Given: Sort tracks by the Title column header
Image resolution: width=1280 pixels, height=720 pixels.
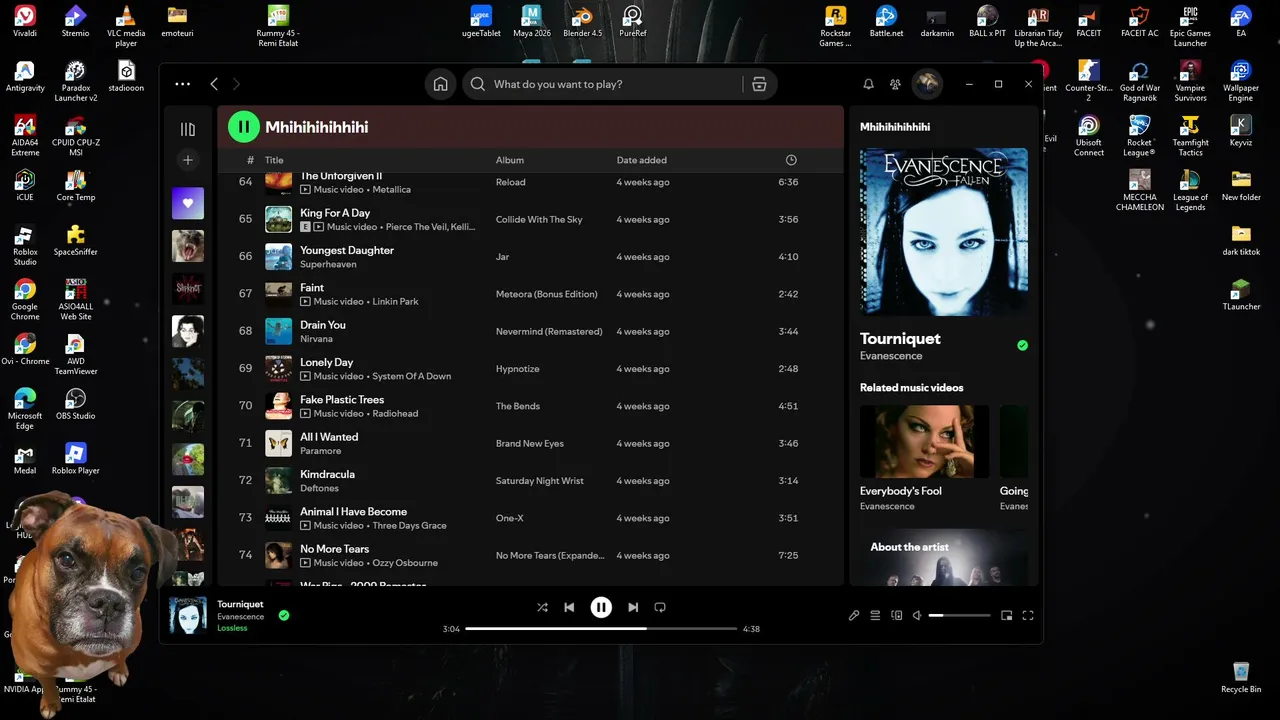Looking at the screenshot, I should pos(274,160).
